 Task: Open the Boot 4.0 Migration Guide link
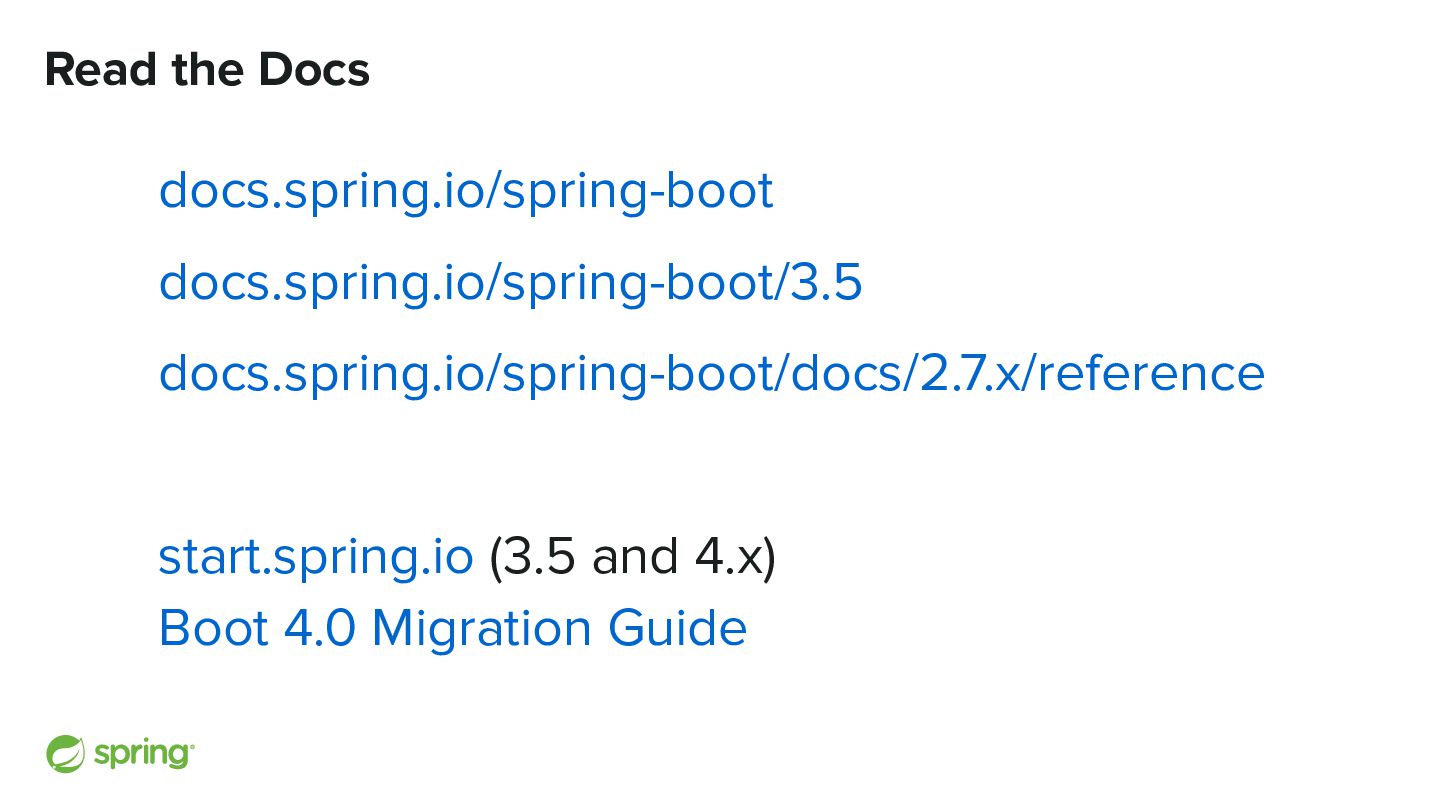click(452, 629)
